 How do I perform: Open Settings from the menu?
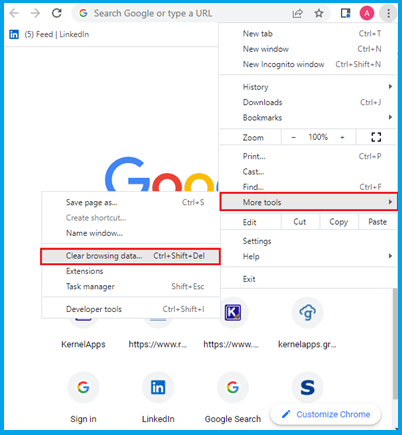pos(308,241)
